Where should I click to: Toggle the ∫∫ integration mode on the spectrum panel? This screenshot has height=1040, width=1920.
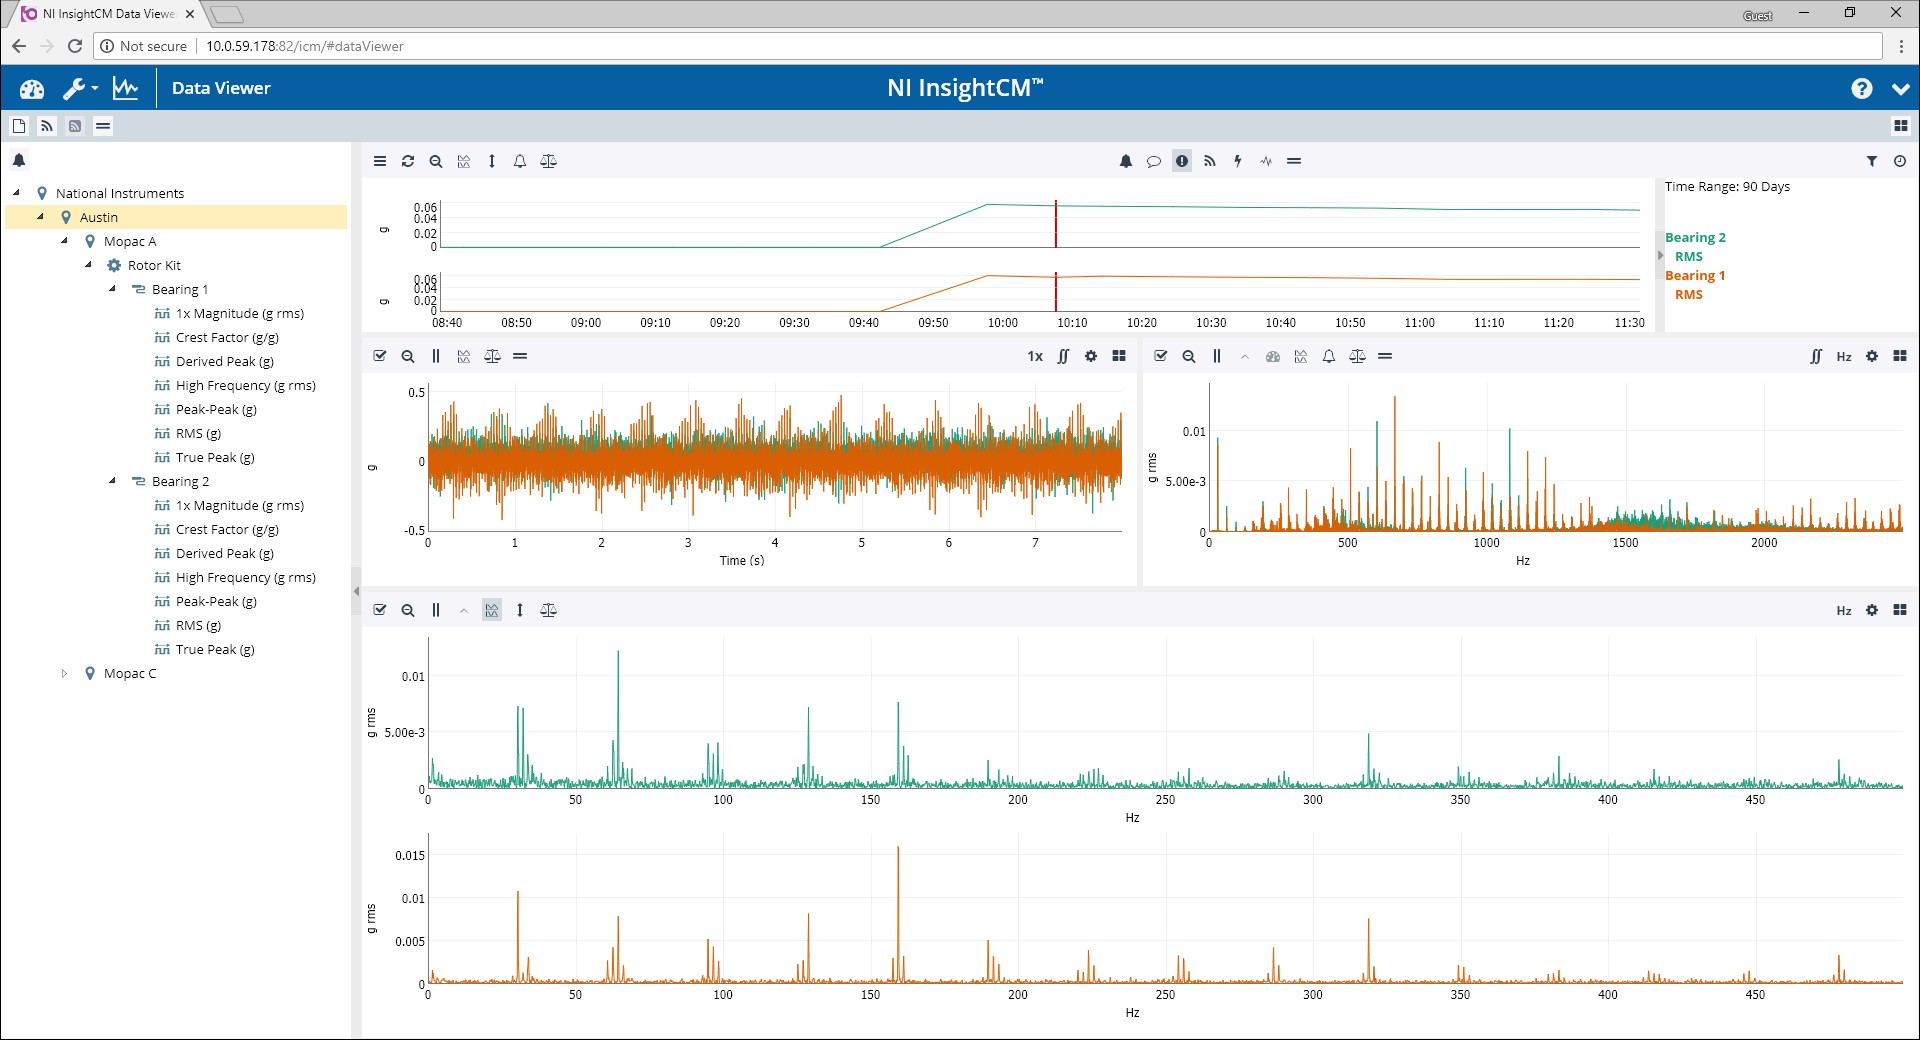[x=1815, y=356]
